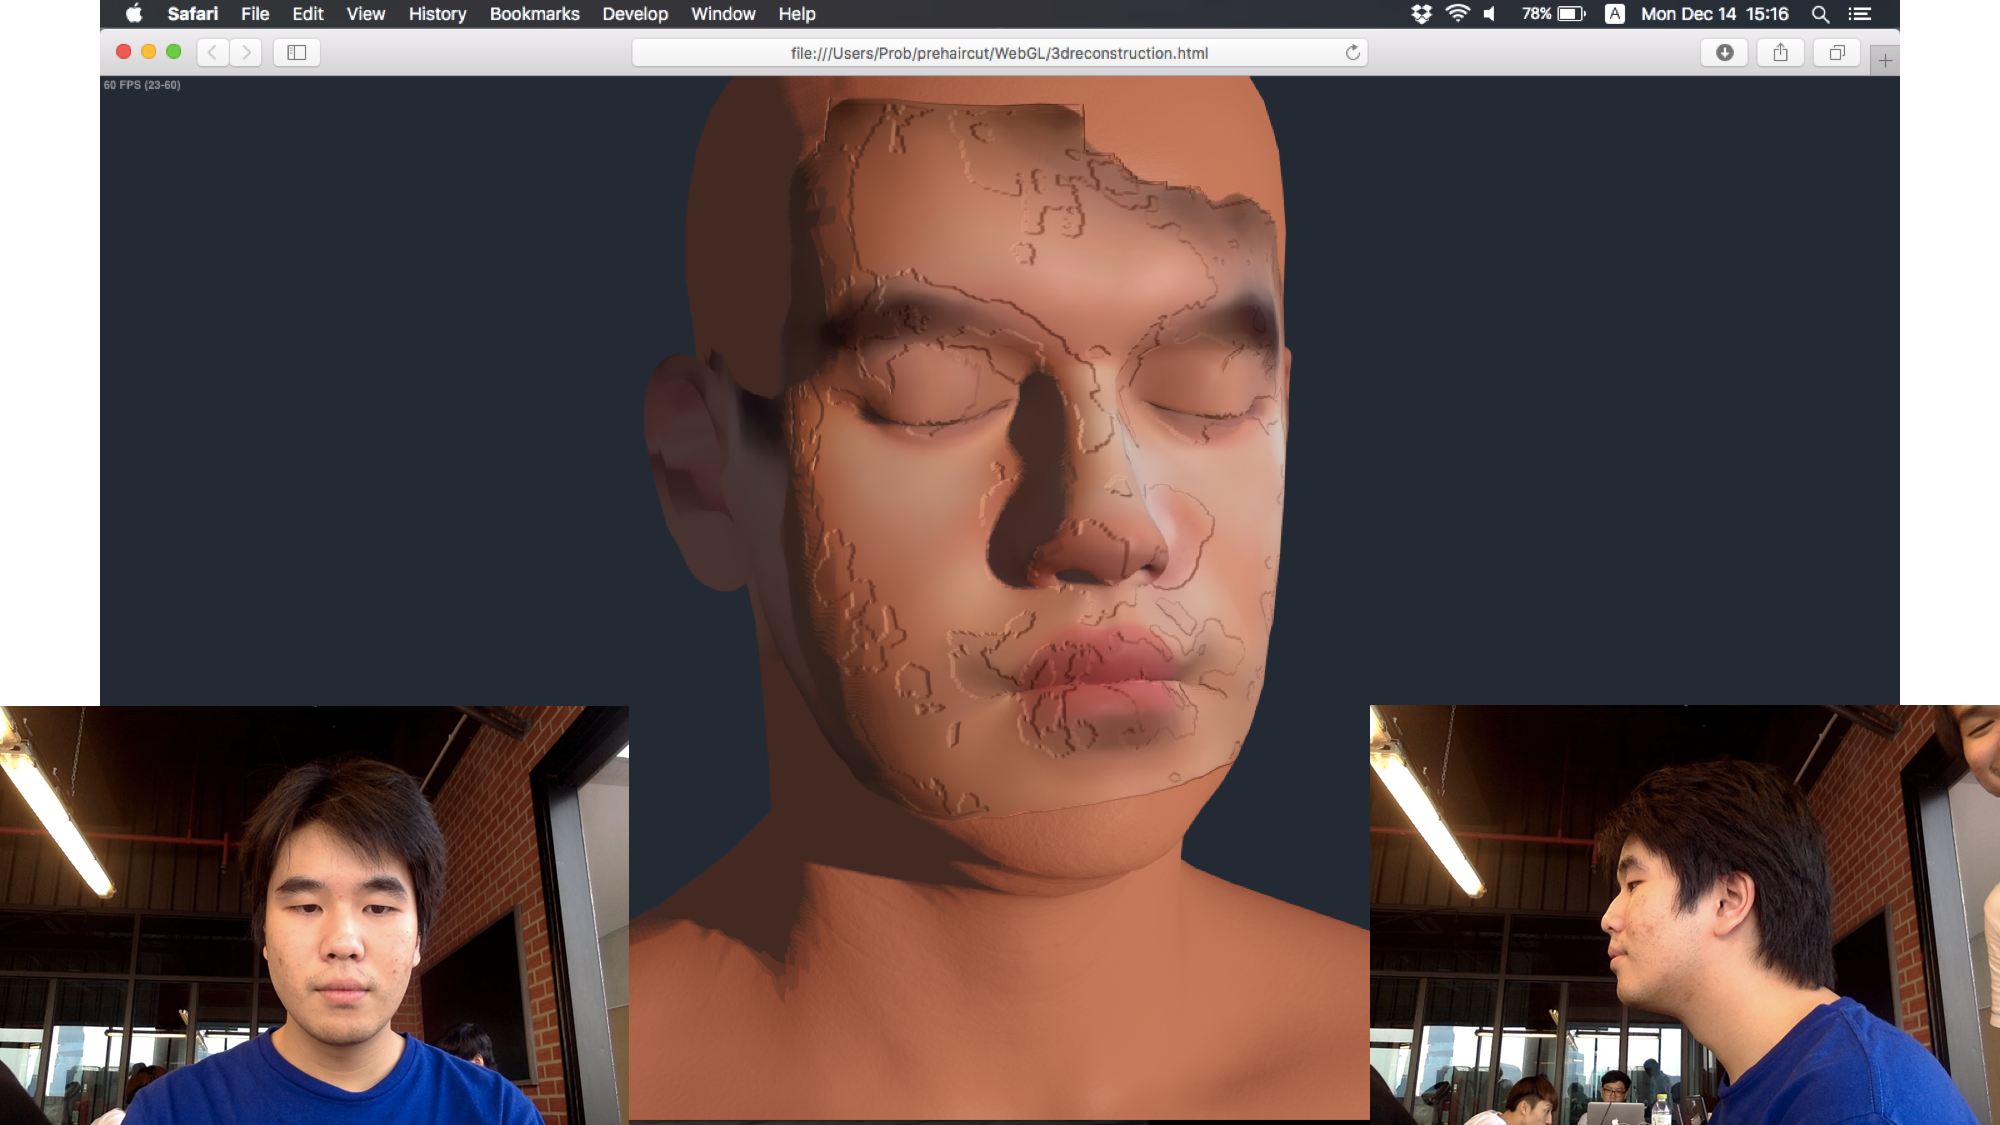Show all tabs overview
This screenshot has height=1125, width=2000.
[x=1837, y=53]
